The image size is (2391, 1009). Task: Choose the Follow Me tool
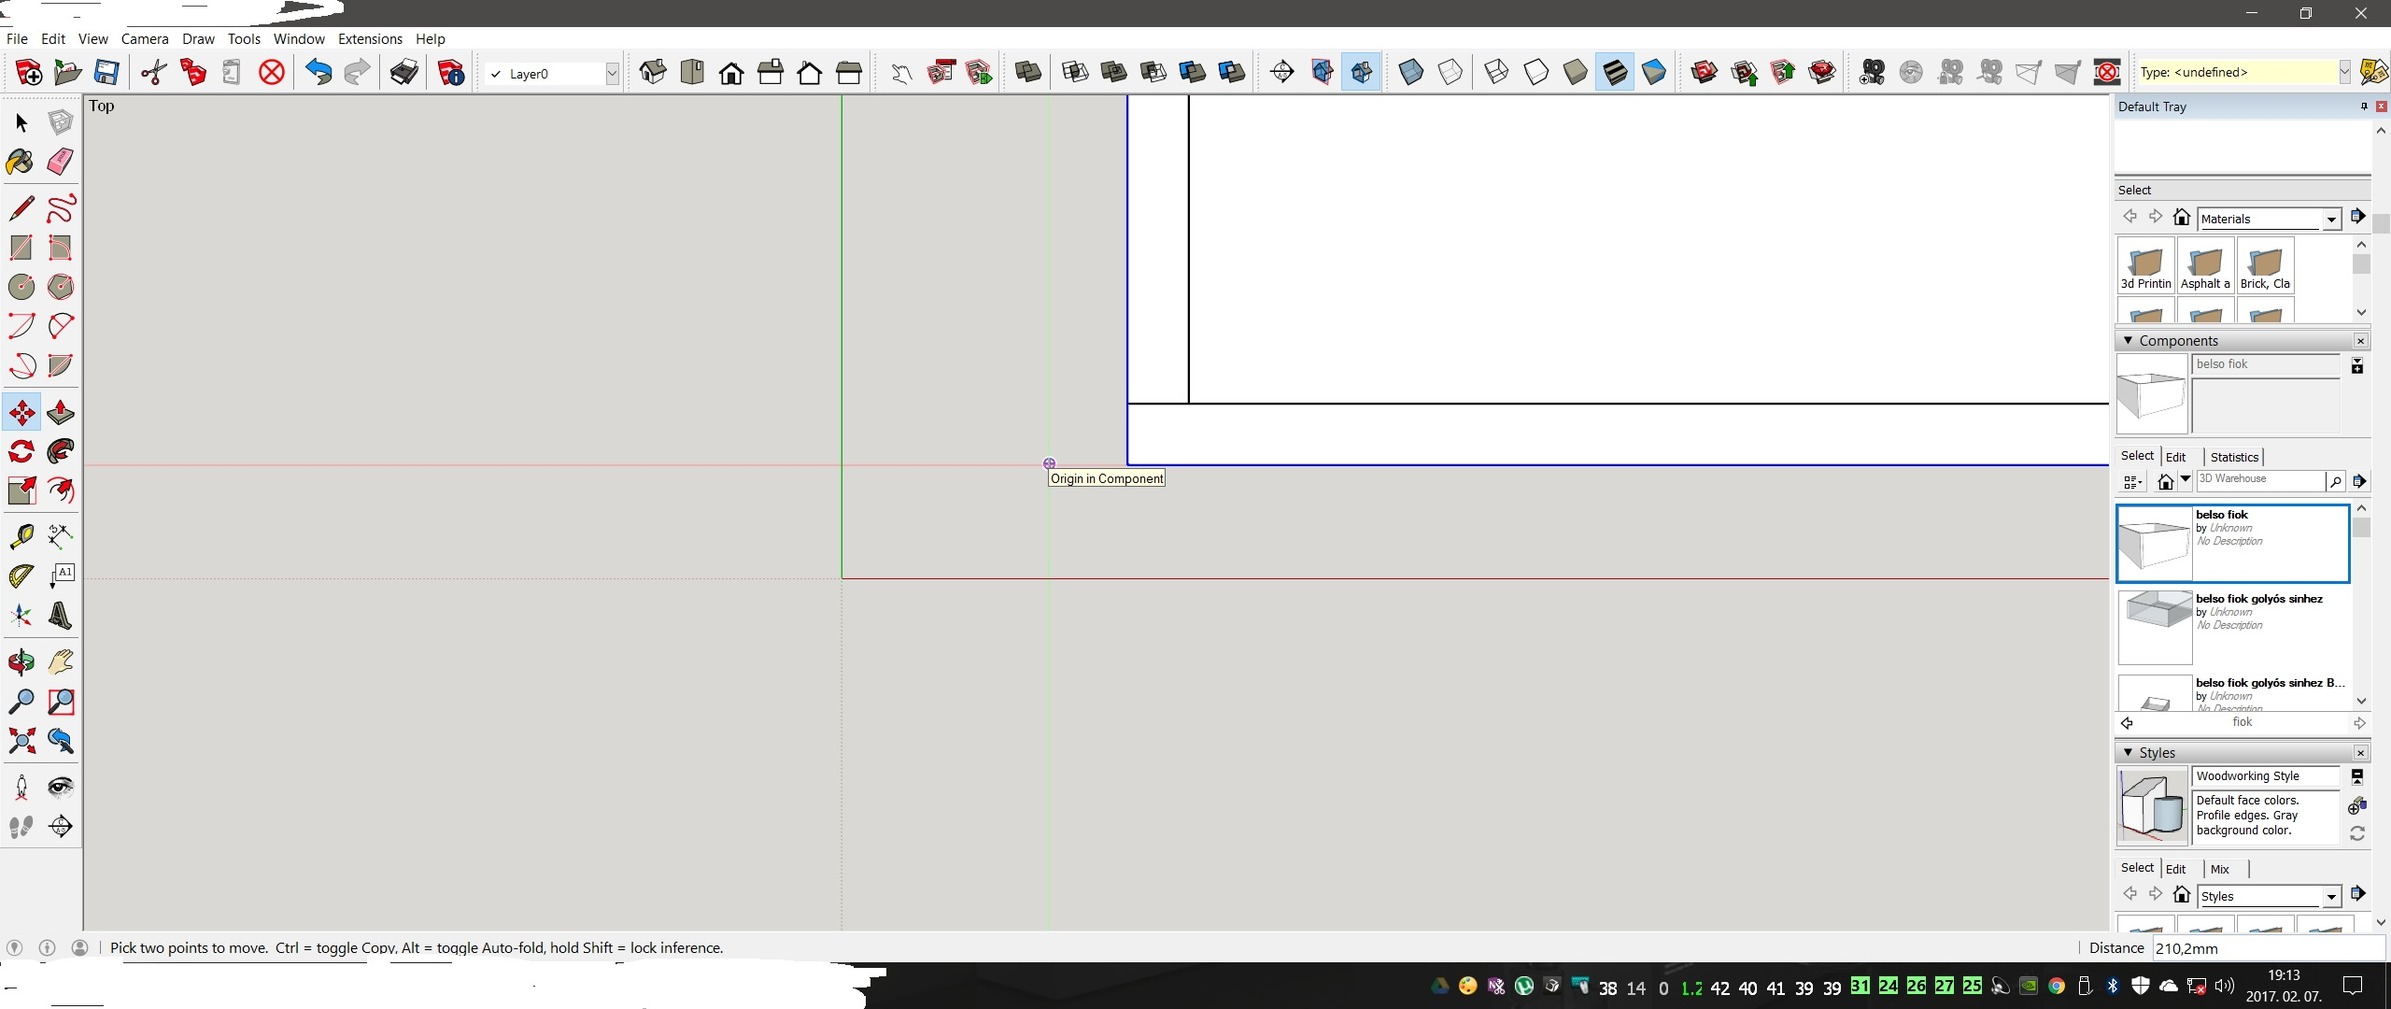tap(60, 451)
